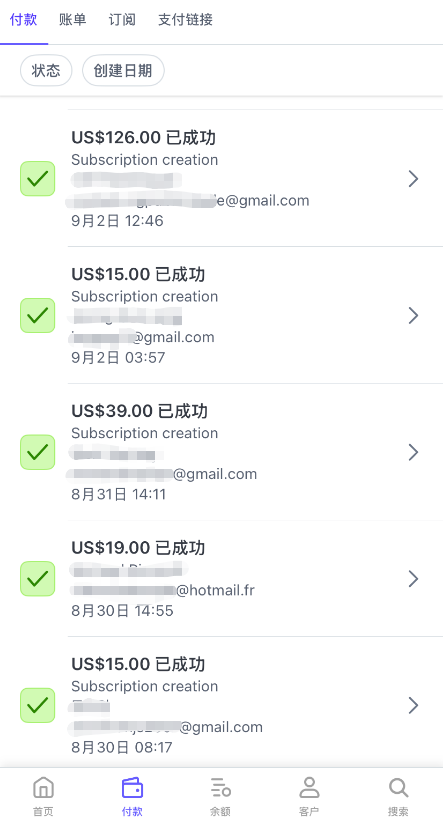Open chevron on the hotmail.fr payment row

click(413, 579)
